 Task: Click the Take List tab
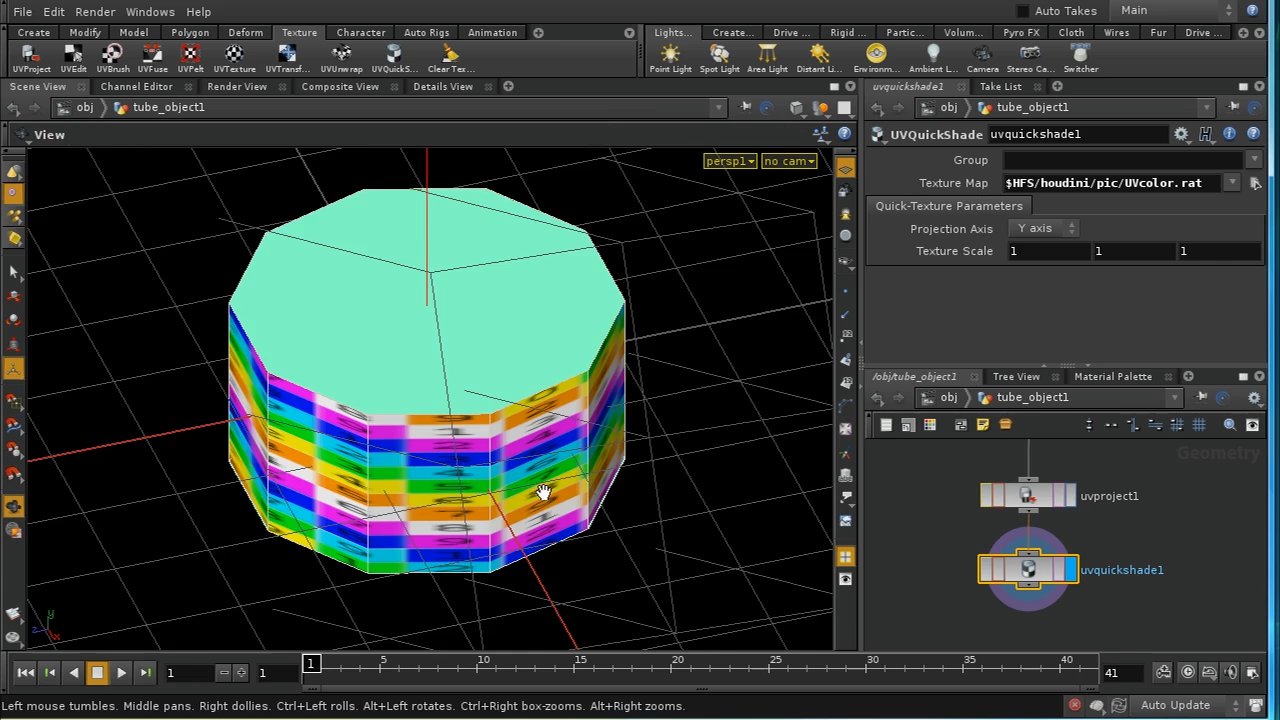pyautogui.click(x=1001, y=86)
